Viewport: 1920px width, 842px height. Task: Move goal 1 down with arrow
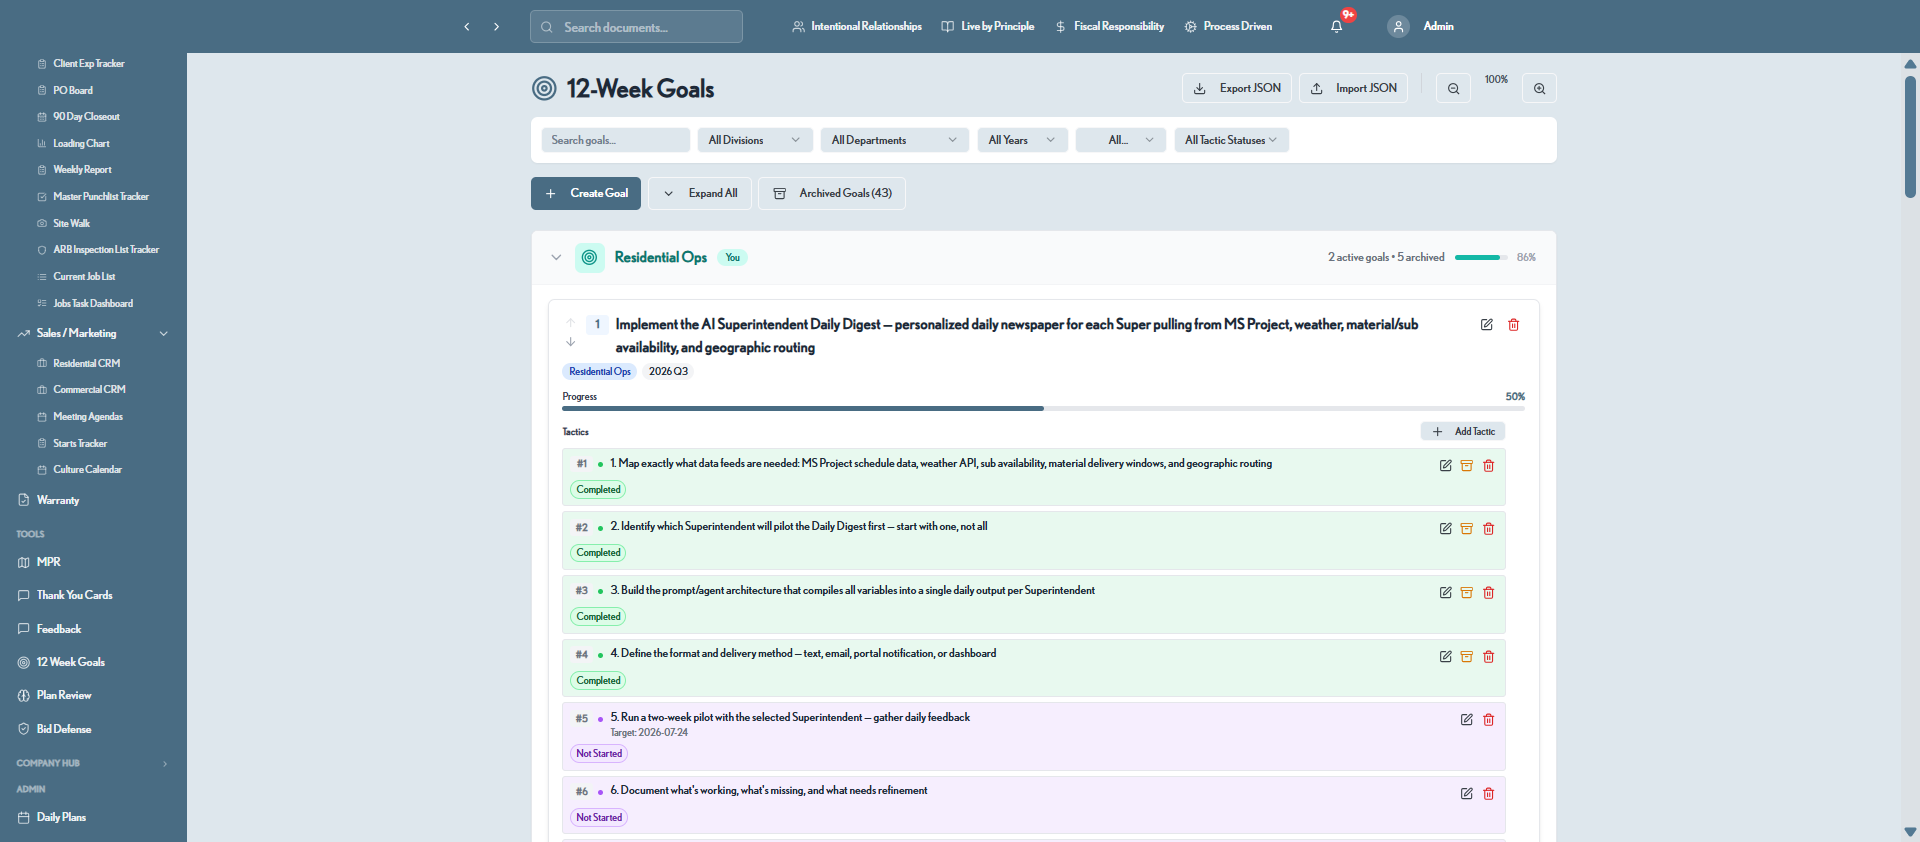[570, 342]
